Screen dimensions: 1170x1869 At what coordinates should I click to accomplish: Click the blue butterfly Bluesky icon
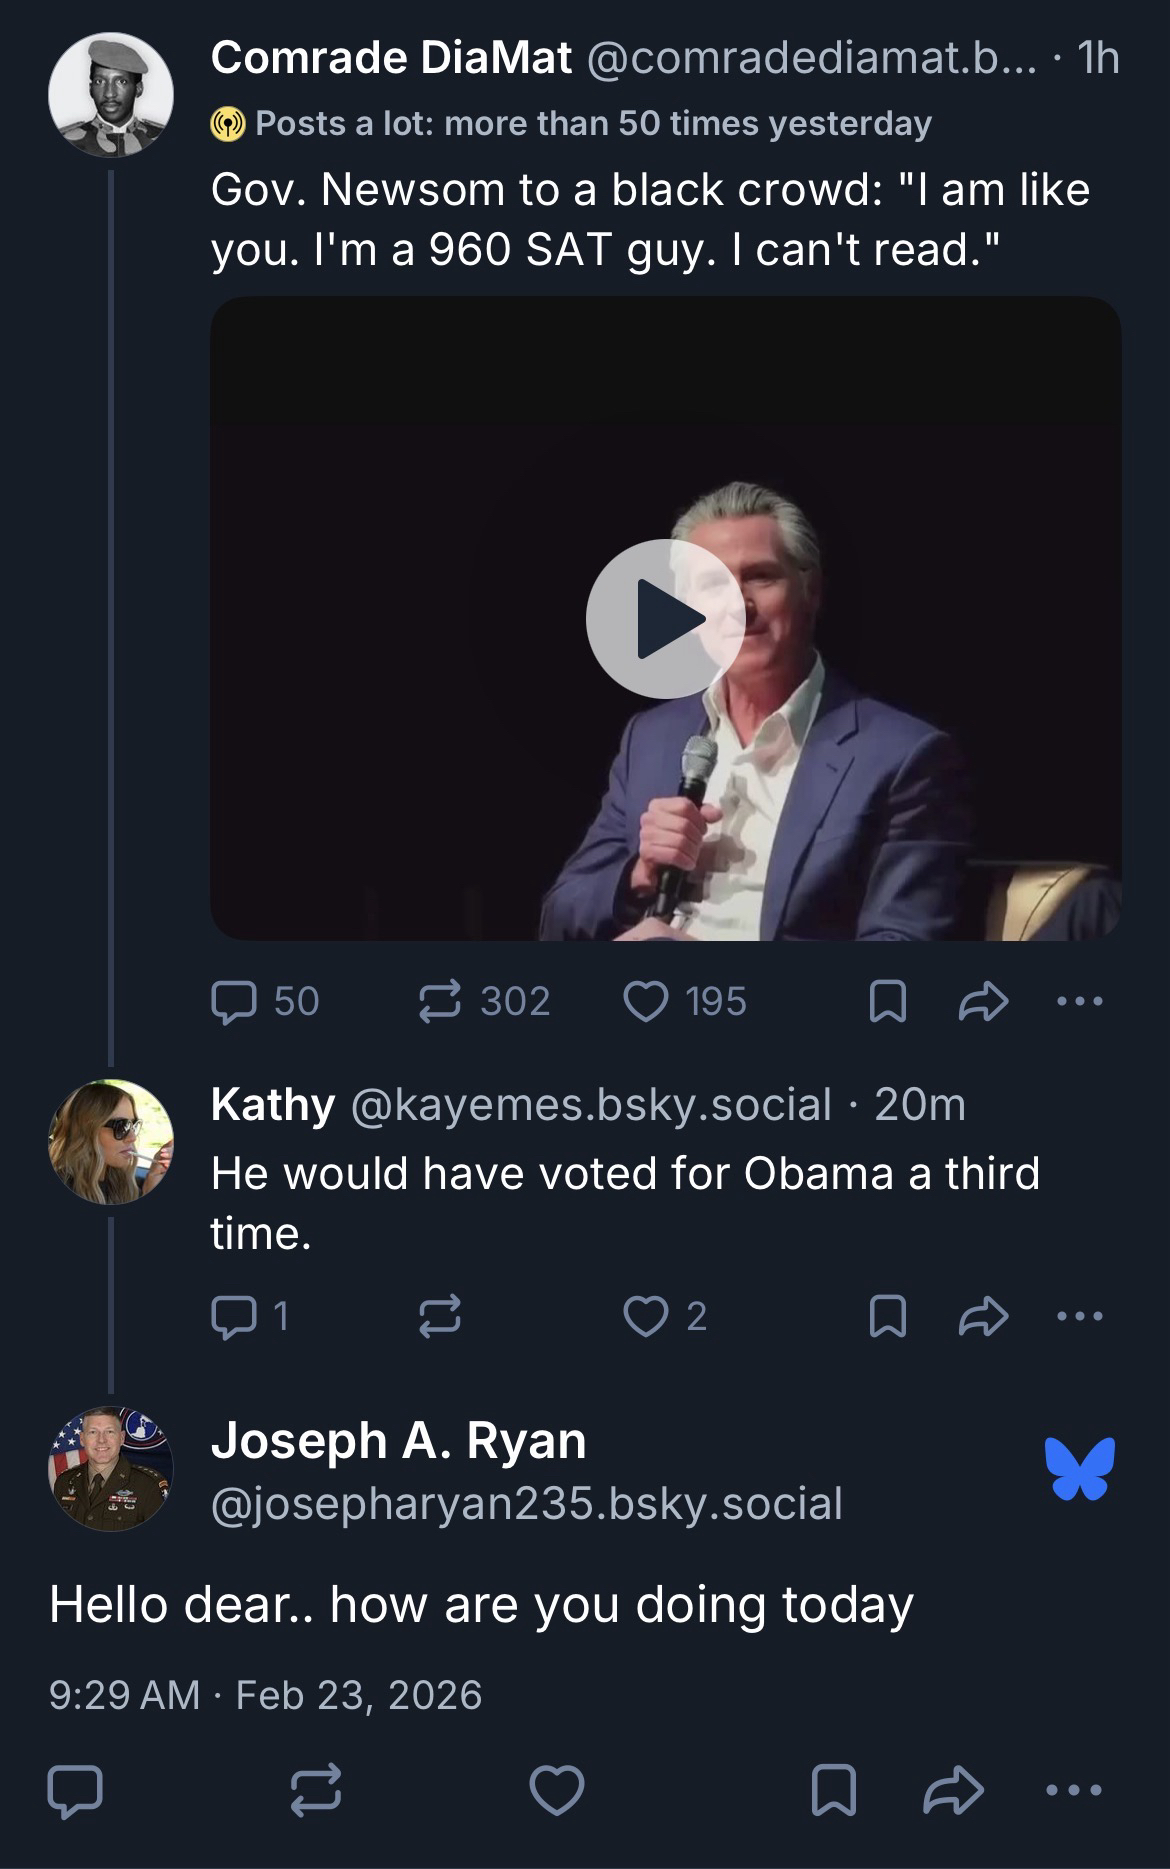pyautogui.click(x=1080, y=1468)
